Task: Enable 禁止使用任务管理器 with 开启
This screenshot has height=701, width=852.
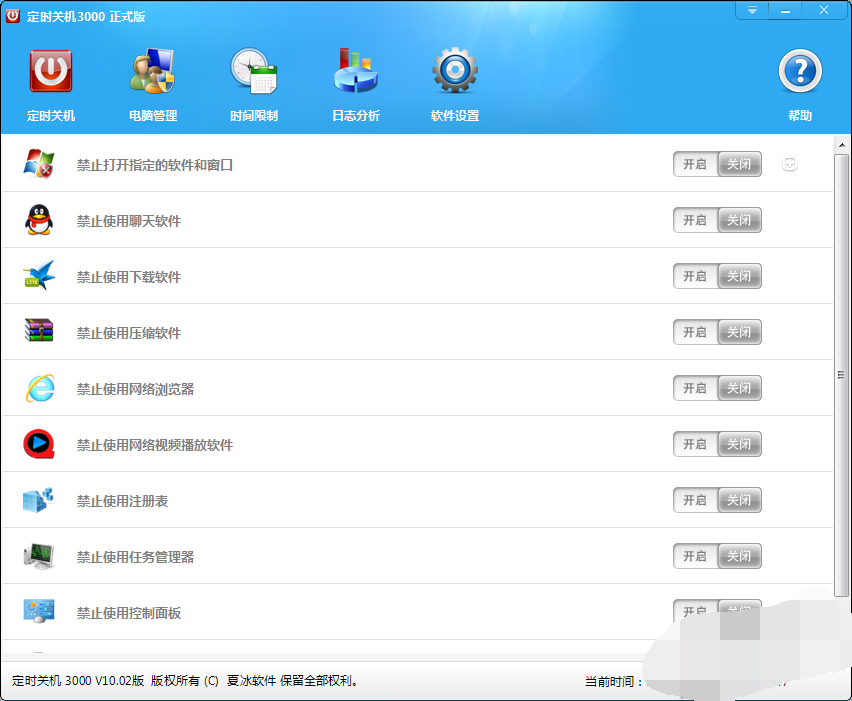Action: (695, 556)
